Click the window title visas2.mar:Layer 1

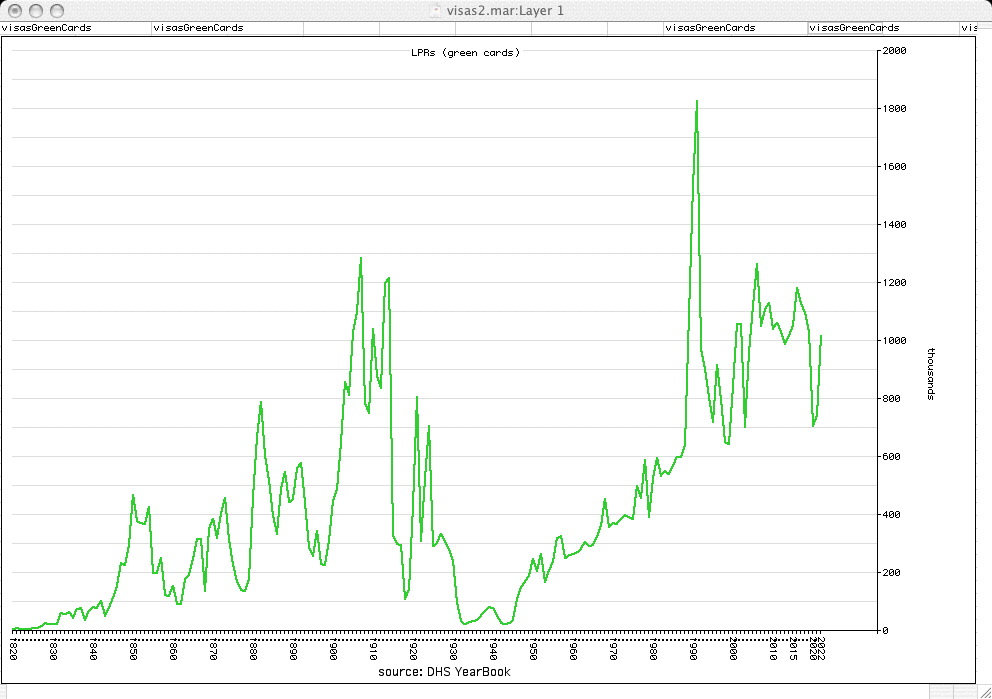[507, 10]
